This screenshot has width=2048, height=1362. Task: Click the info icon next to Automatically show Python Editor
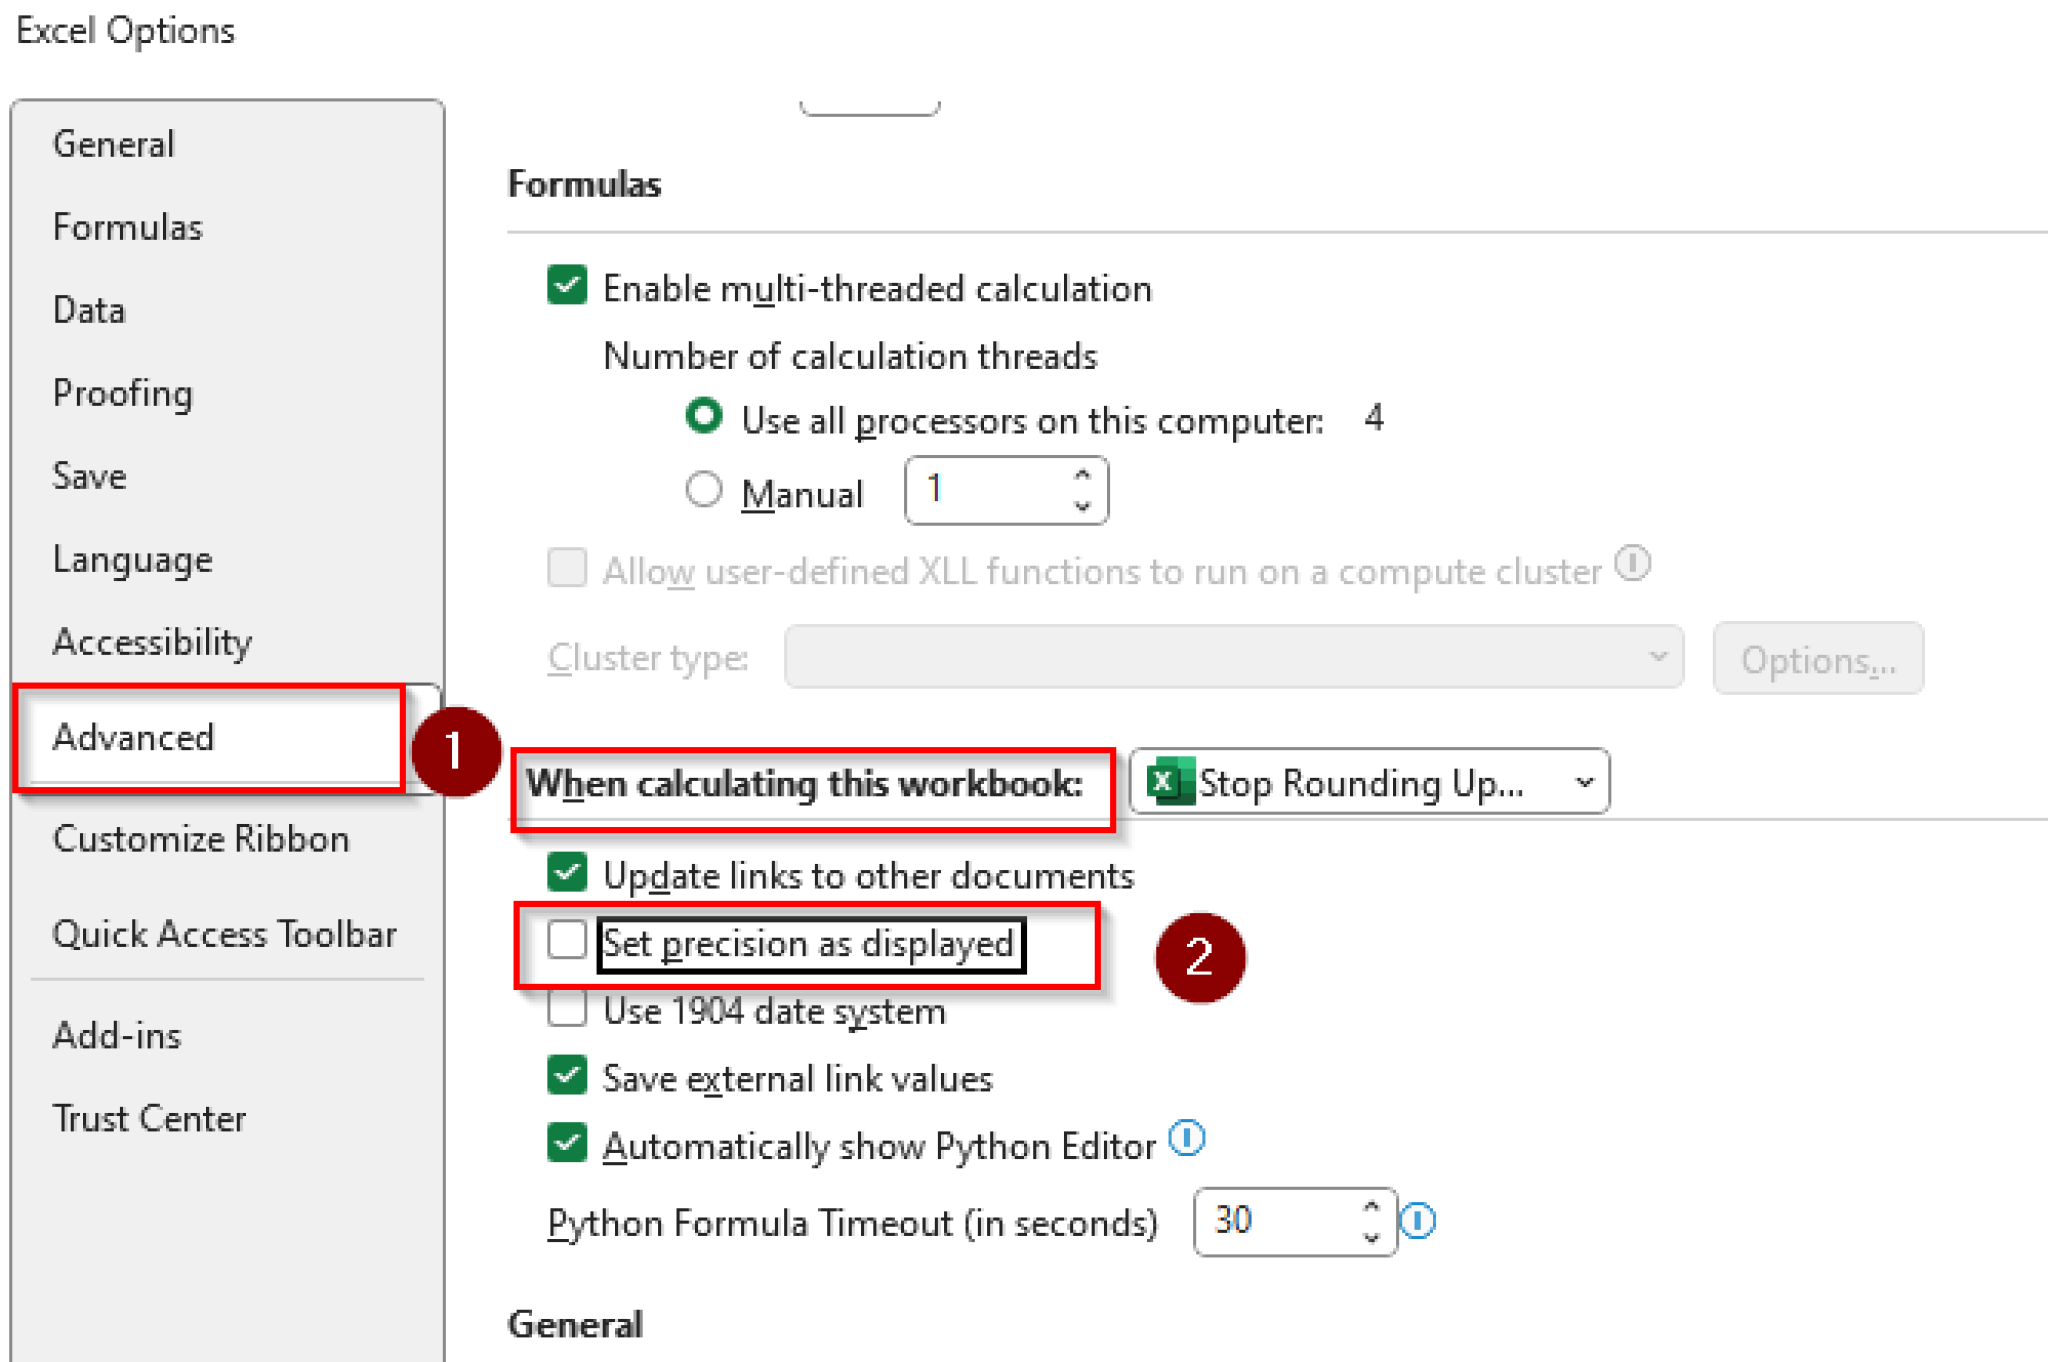point(1186,1138)
